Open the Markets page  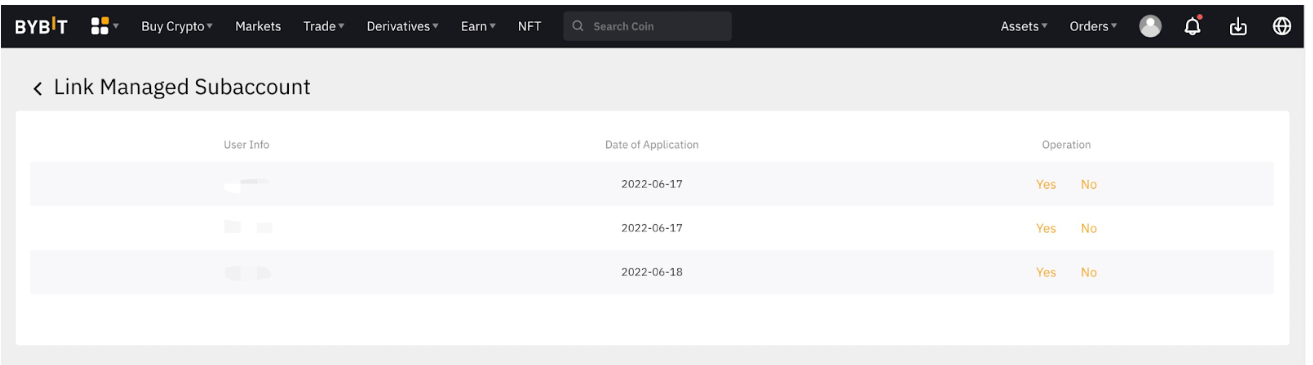coord(258,27)
